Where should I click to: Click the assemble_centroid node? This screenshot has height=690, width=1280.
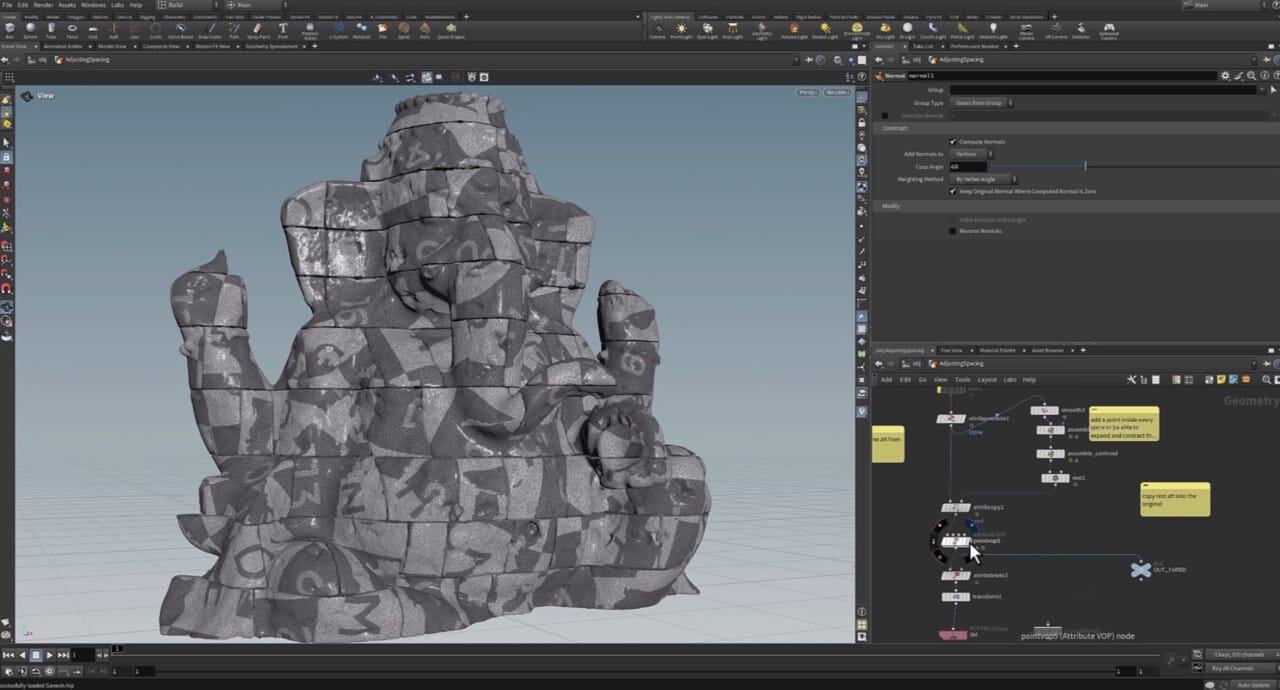point(1052,453)
